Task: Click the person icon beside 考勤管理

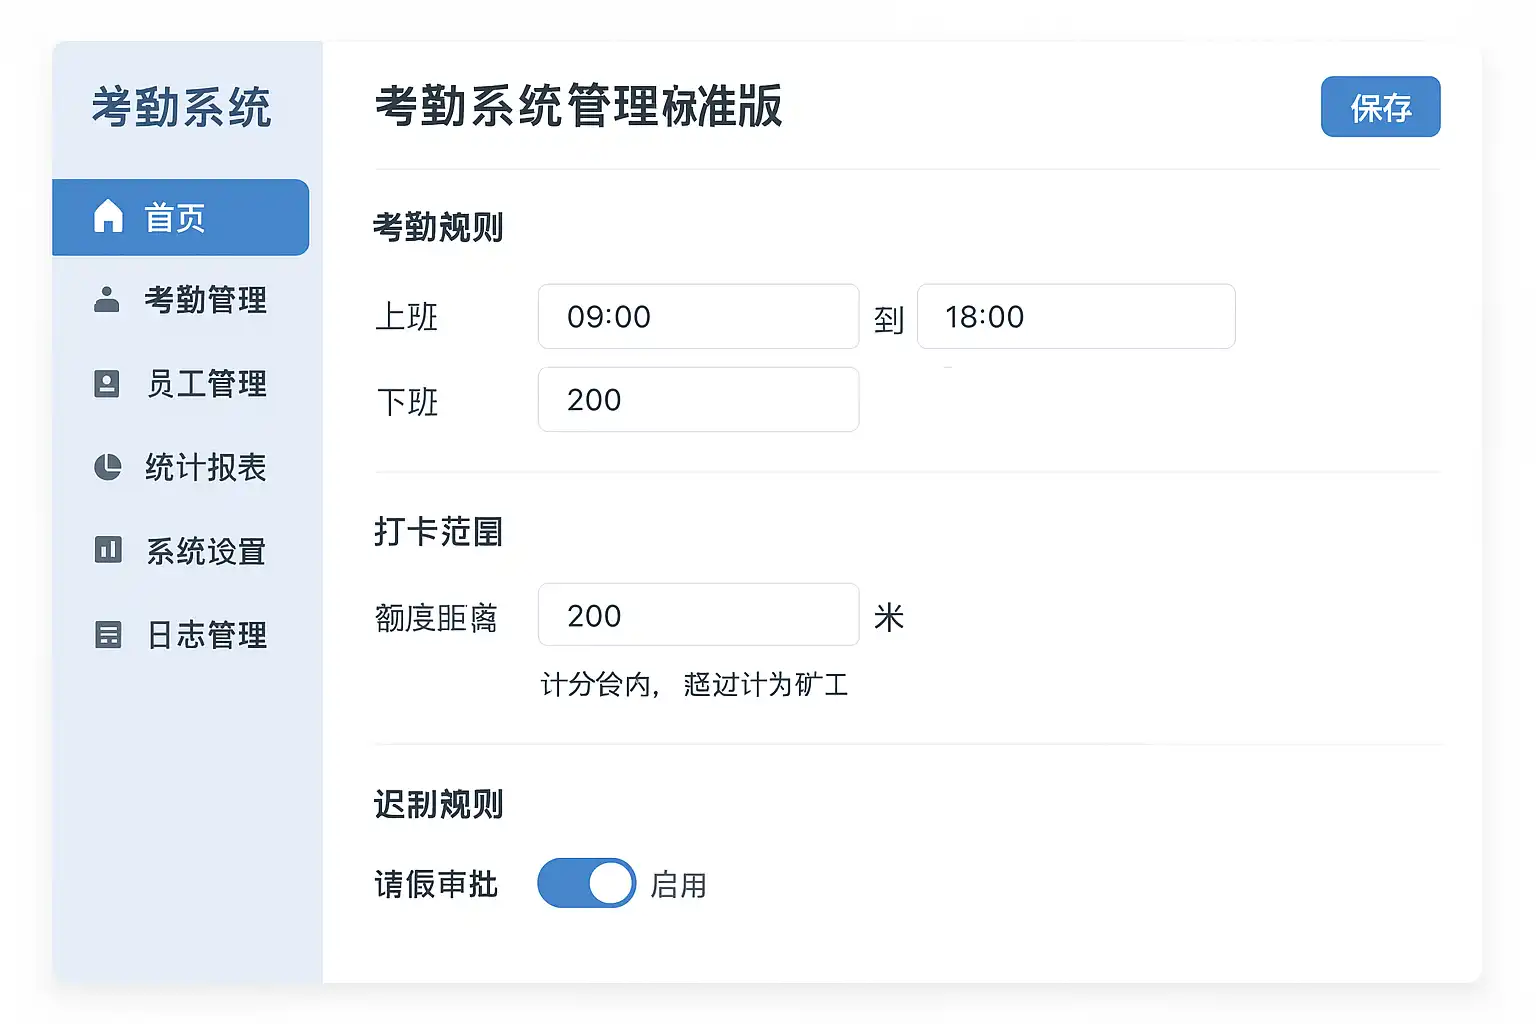Action: [x=107, y=299]
